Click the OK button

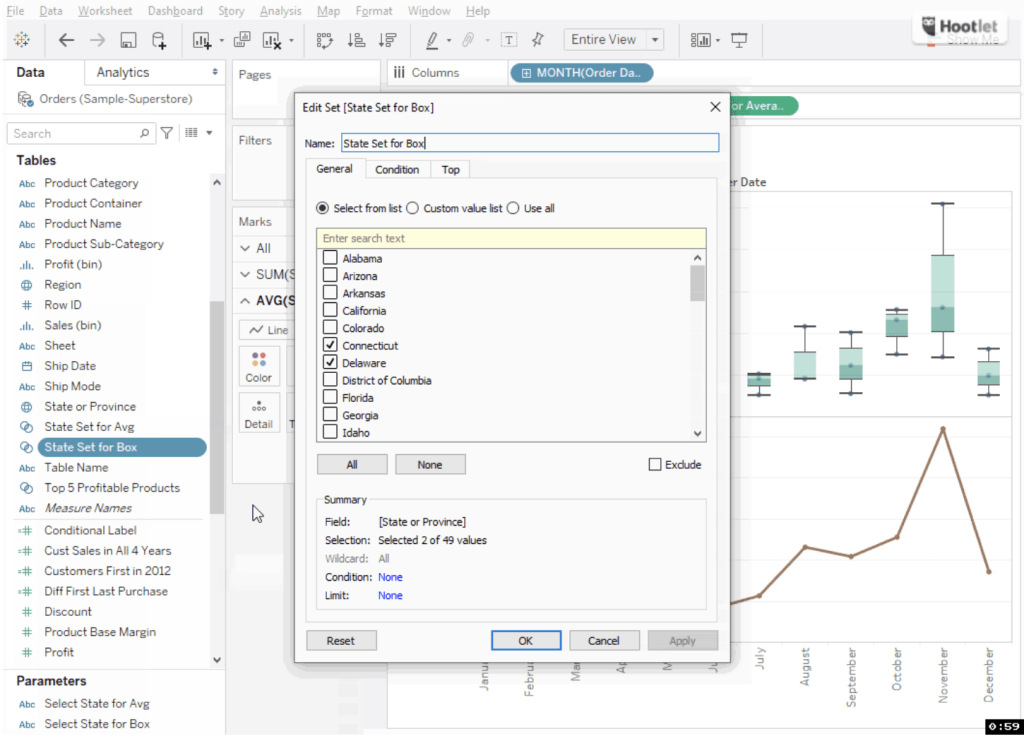click(525, 640)
